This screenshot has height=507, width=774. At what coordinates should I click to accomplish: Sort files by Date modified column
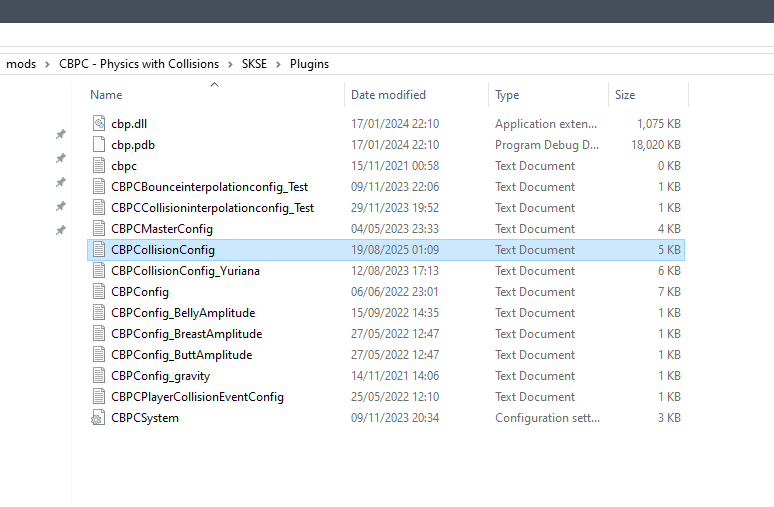click(x=388, y=95)
